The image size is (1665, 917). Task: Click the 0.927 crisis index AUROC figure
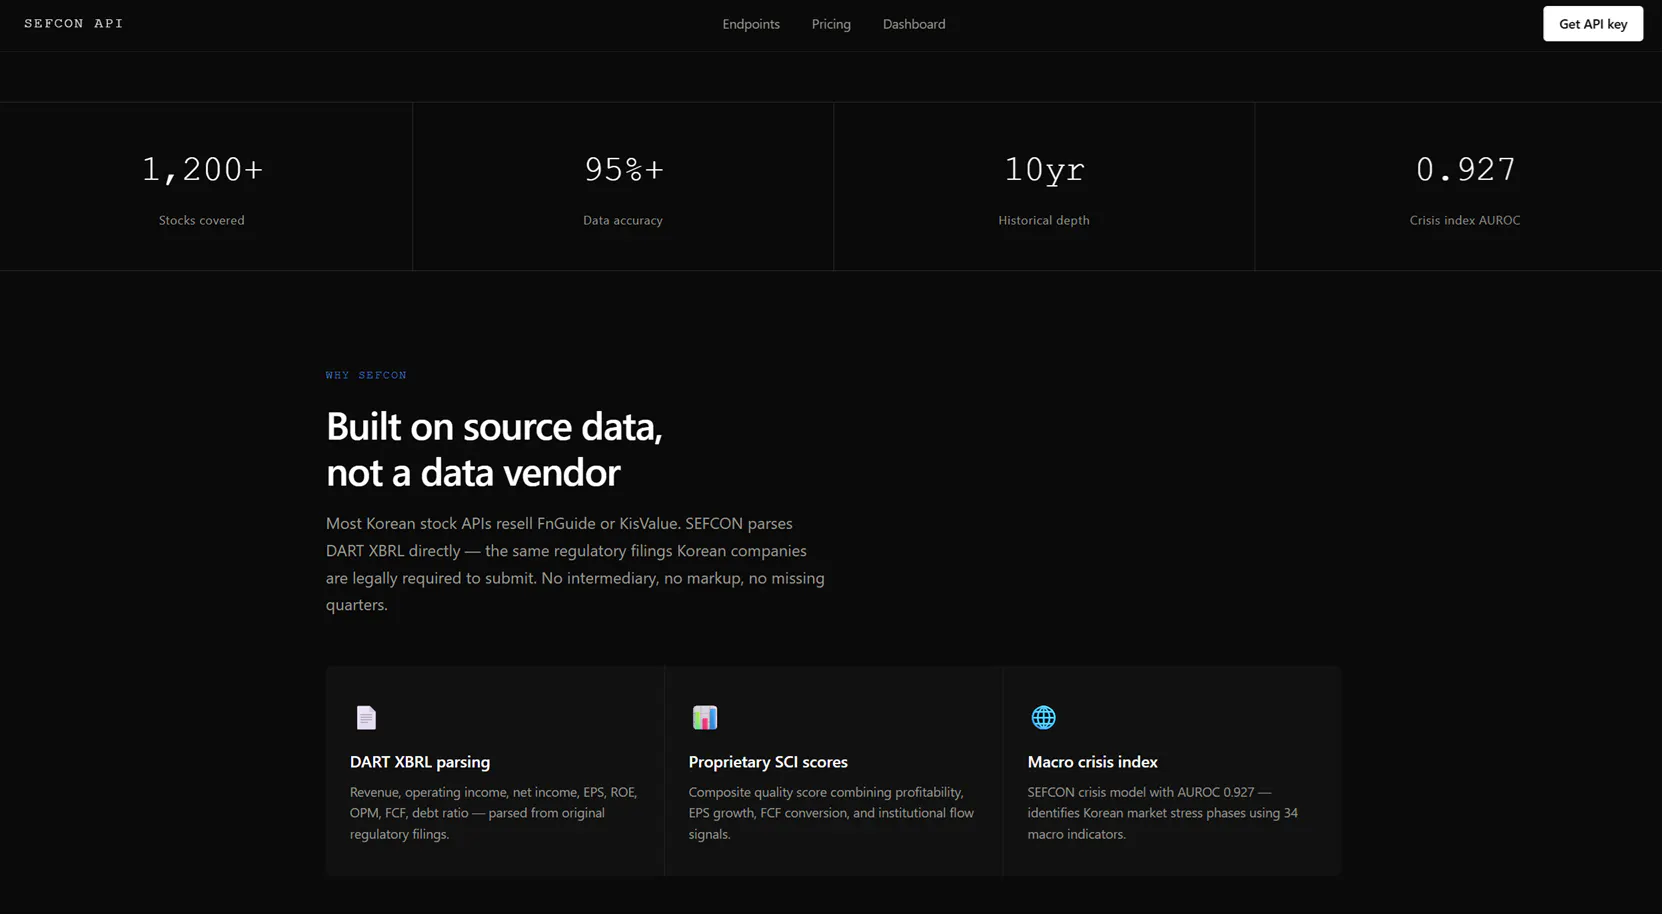pos(1468,170)
